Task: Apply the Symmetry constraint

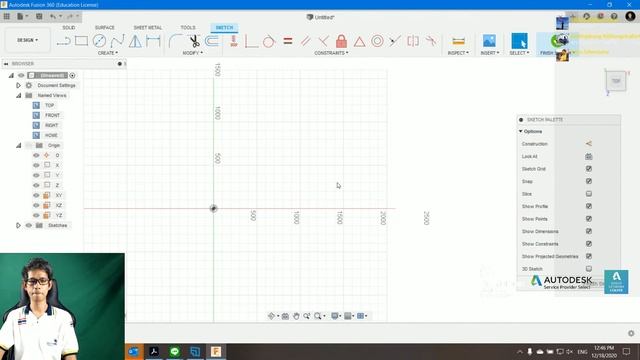Action: [413, 41]
